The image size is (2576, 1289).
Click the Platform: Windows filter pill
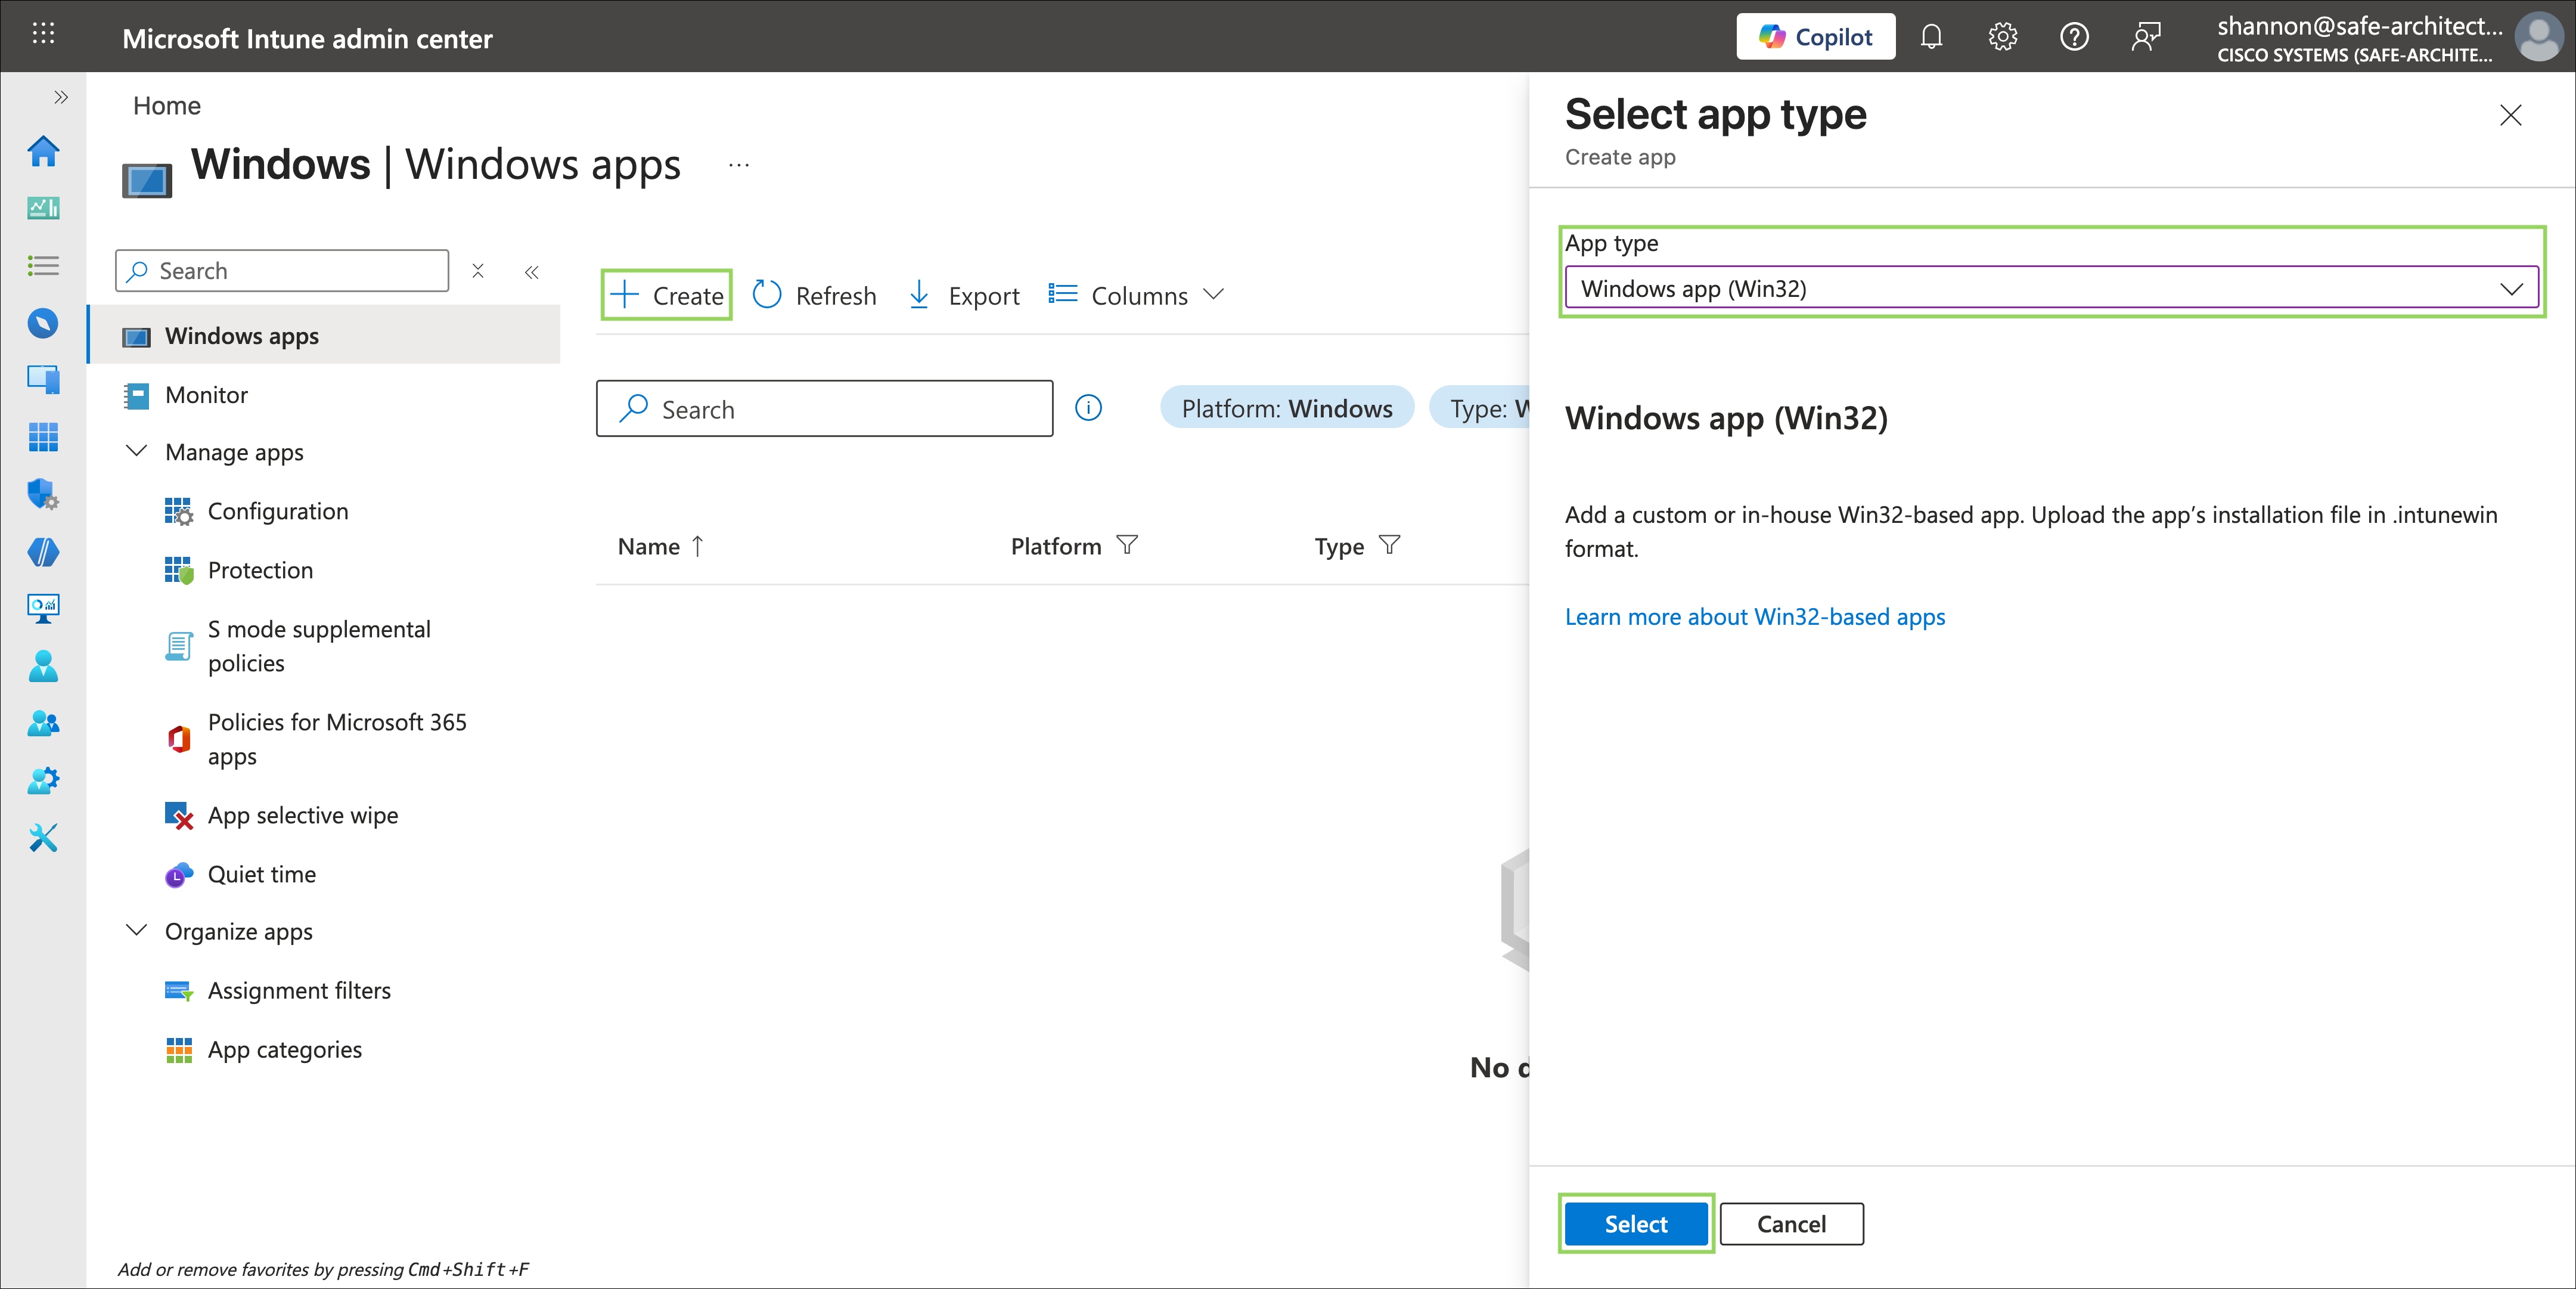click(x=1287, y=408)
